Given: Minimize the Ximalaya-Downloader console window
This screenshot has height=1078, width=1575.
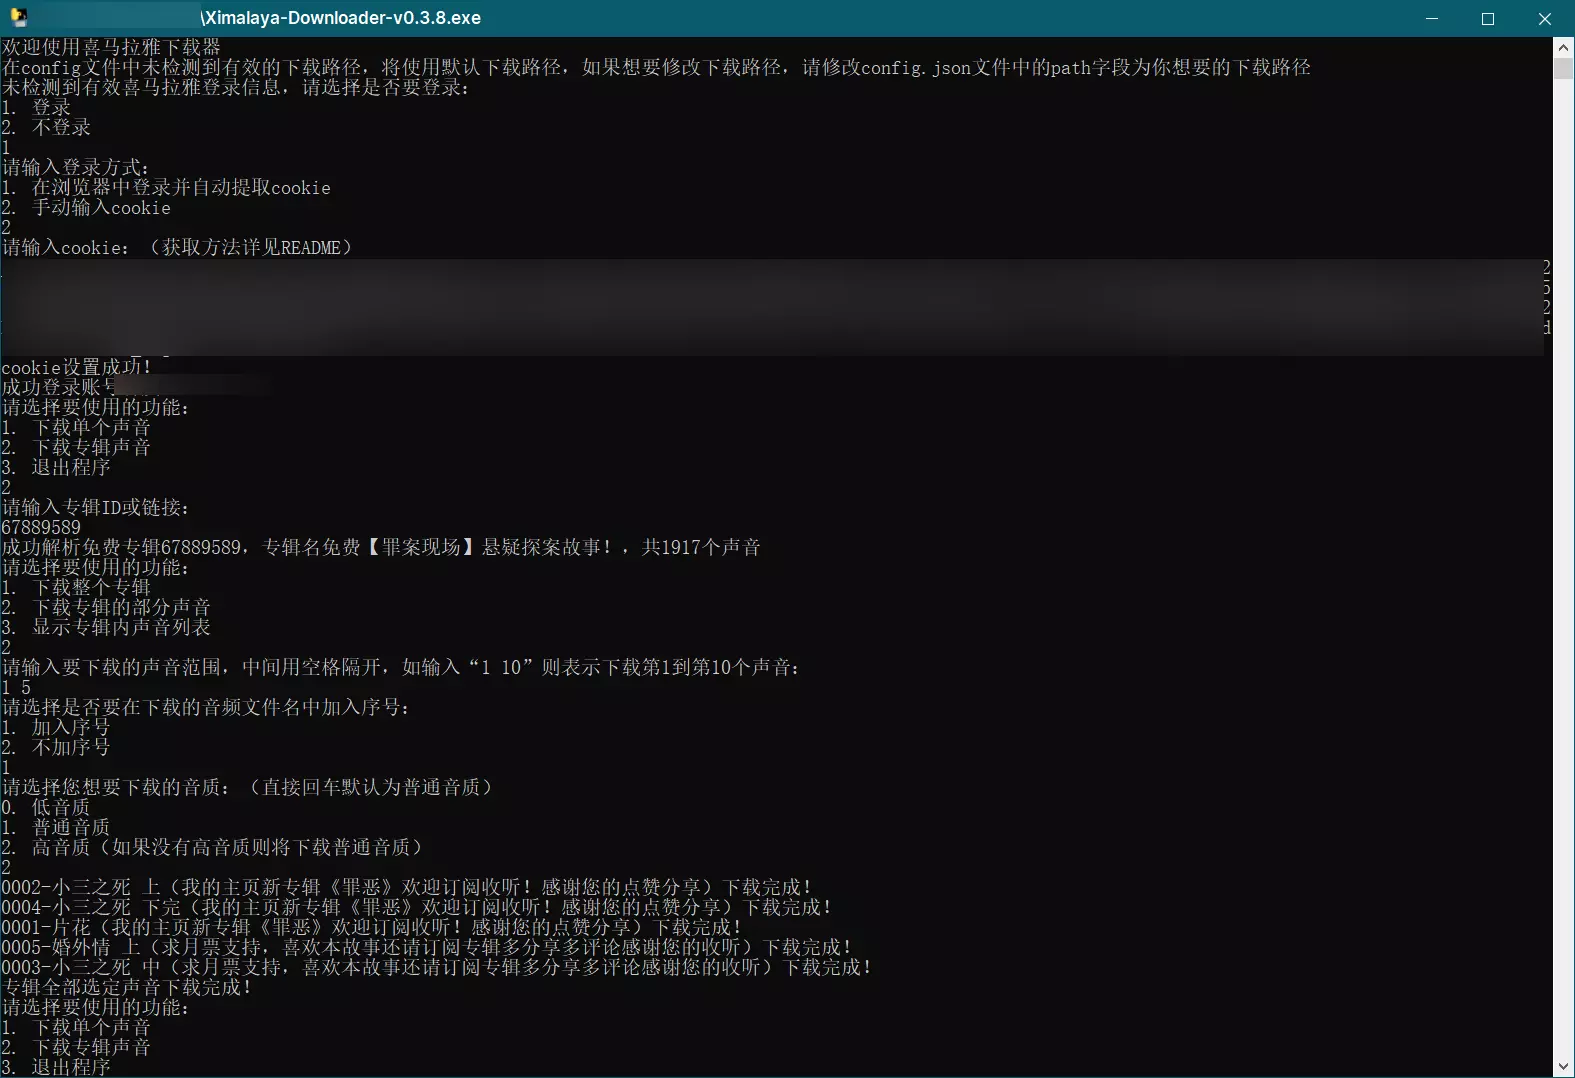Looking at the screenshot, I should 1431,18.
